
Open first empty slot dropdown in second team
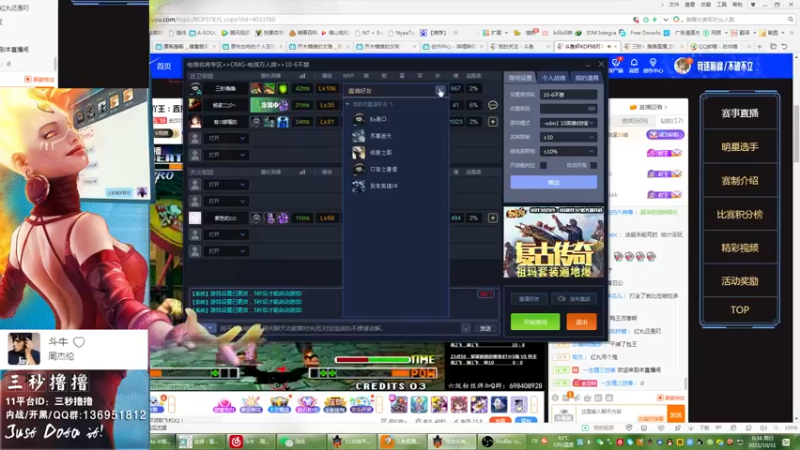[x=226, y=185]
